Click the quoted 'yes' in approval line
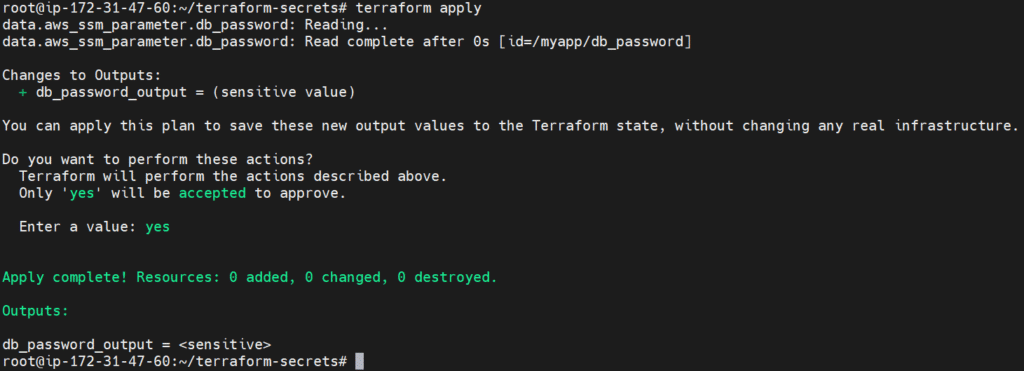The image size is (1024, 371). coord(86,193)
